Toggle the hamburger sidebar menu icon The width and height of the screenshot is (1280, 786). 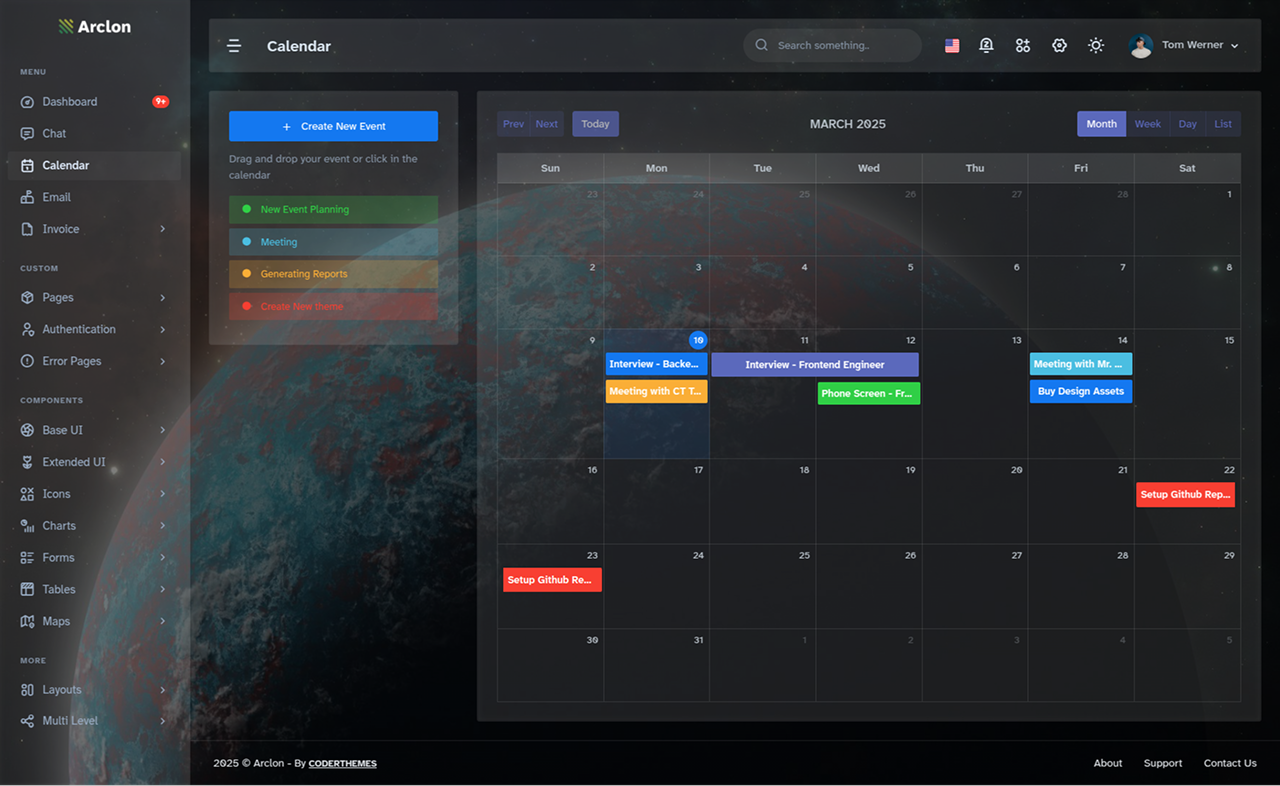[x=234, y=46]
